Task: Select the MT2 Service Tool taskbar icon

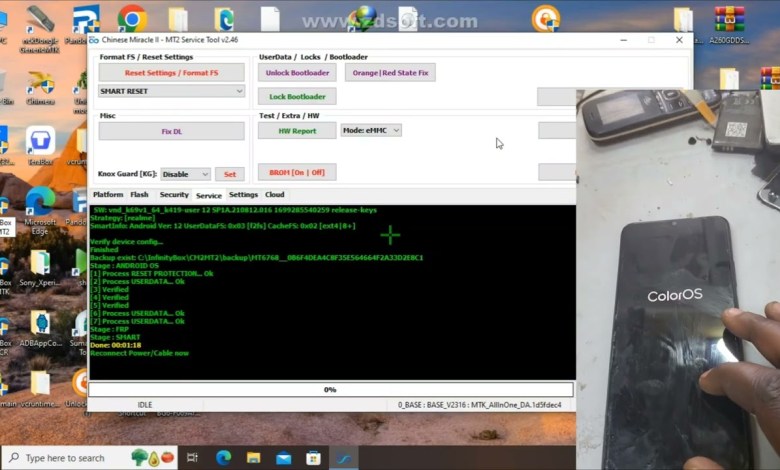Action: [x=344, y=458]
